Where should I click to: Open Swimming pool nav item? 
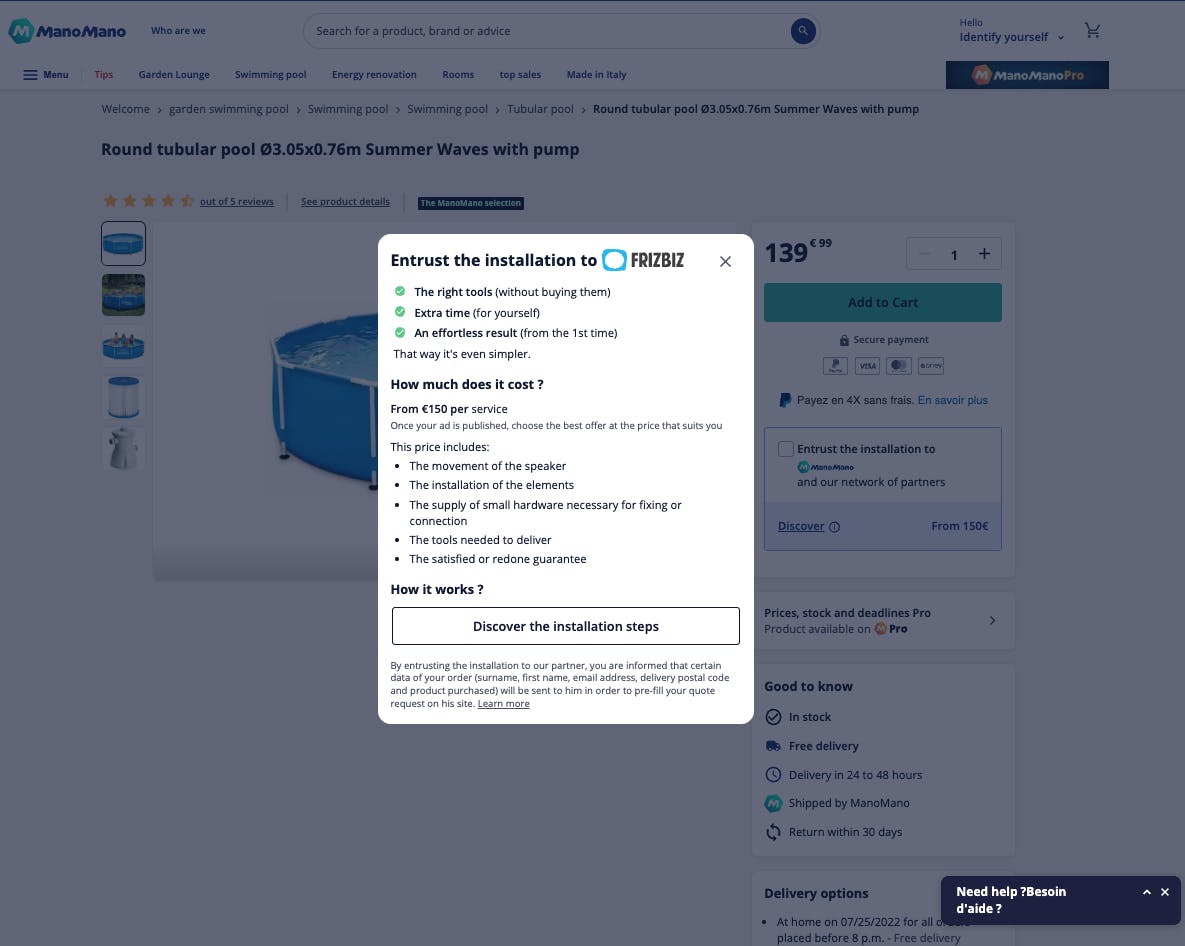point(271,75)
